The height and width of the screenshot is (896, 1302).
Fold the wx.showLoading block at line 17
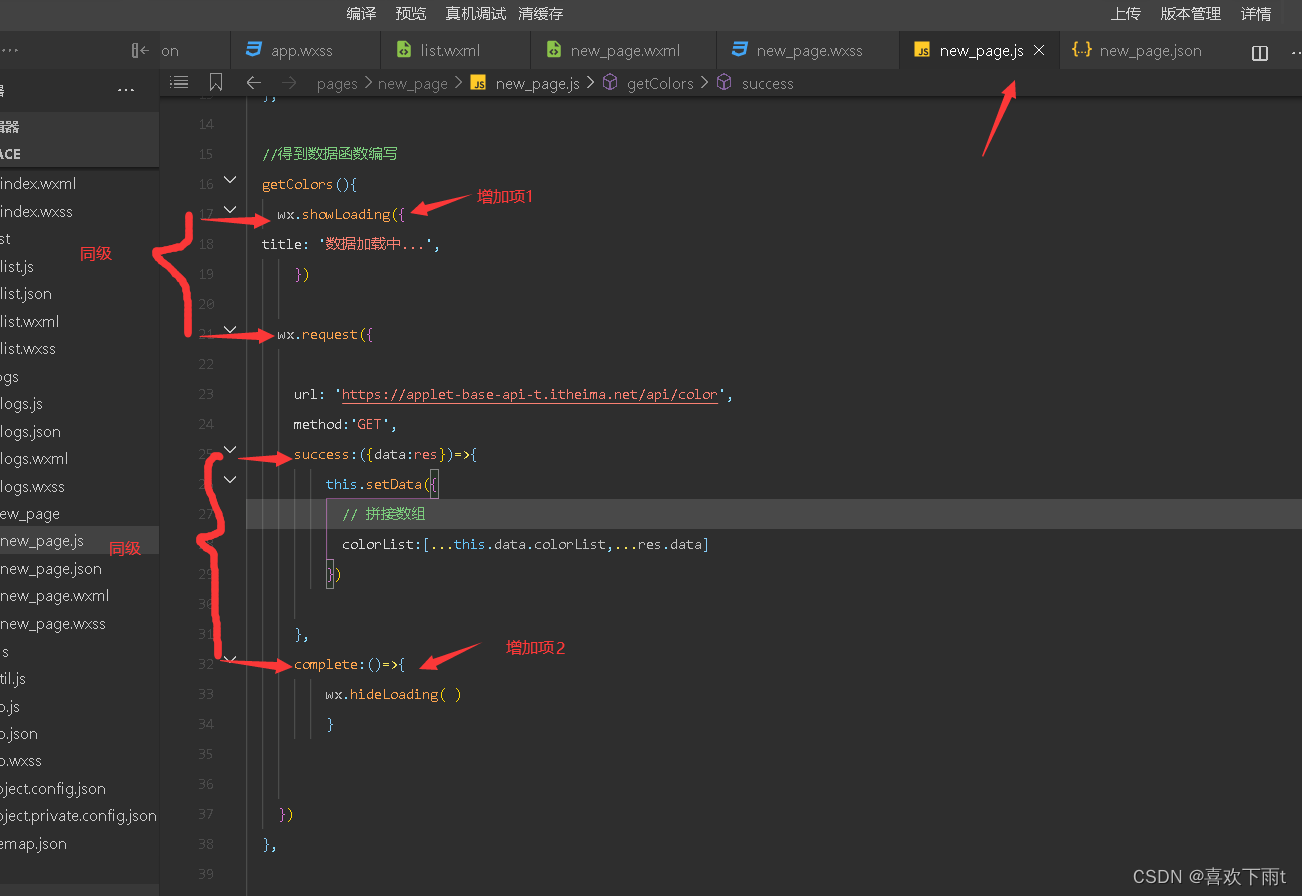[x=230, y=210]
